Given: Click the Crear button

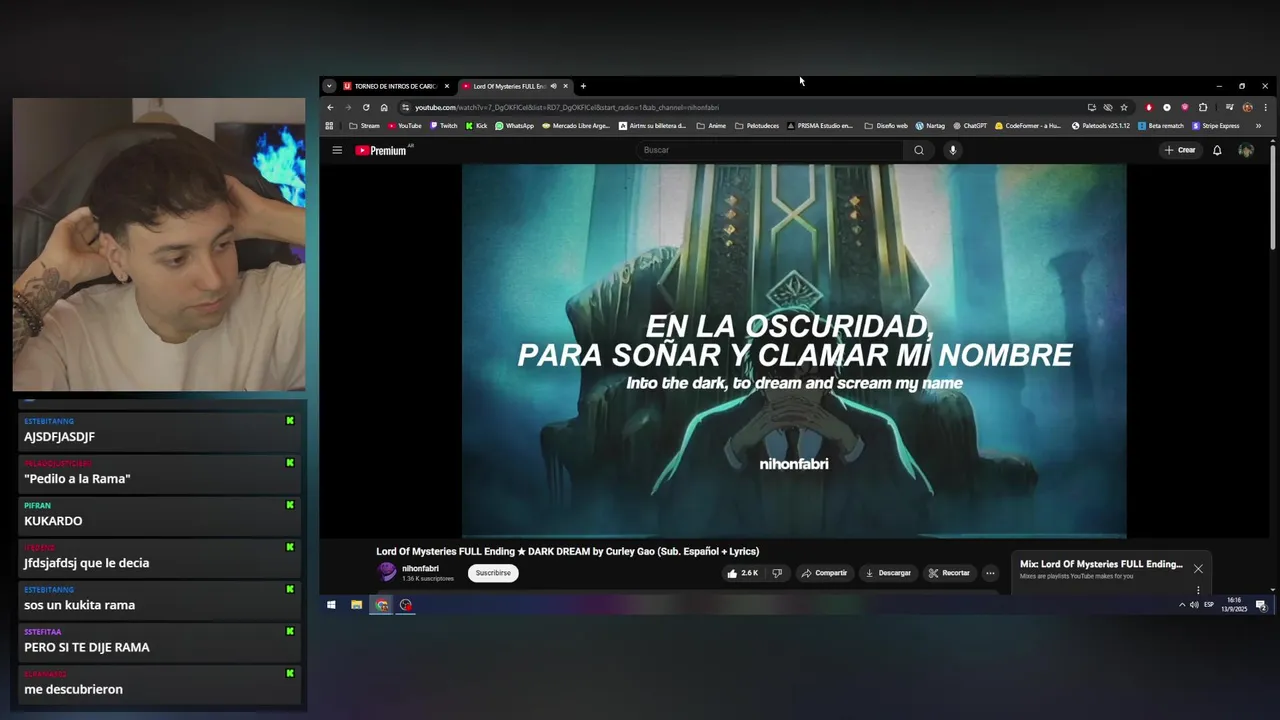Looking at the screenshot, I should click(x=1180, y=150).
